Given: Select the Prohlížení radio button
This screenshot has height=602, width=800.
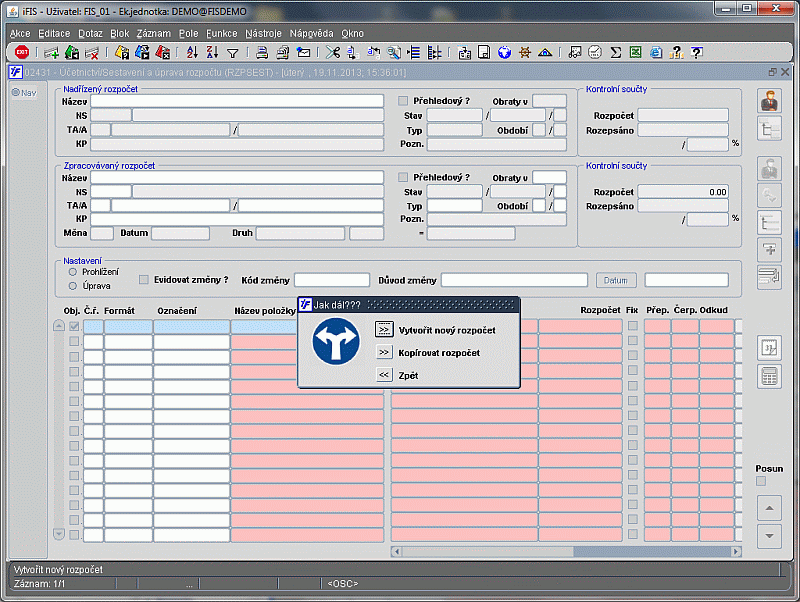Looking at the screenshot, I should pyautogui.click(x=73, y=271).
